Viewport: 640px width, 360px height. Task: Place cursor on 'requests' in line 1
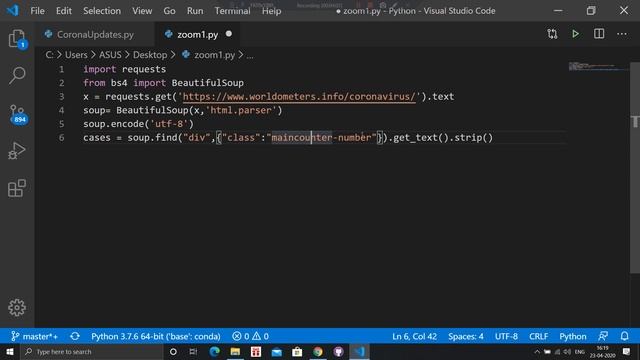tap(144, 69)
